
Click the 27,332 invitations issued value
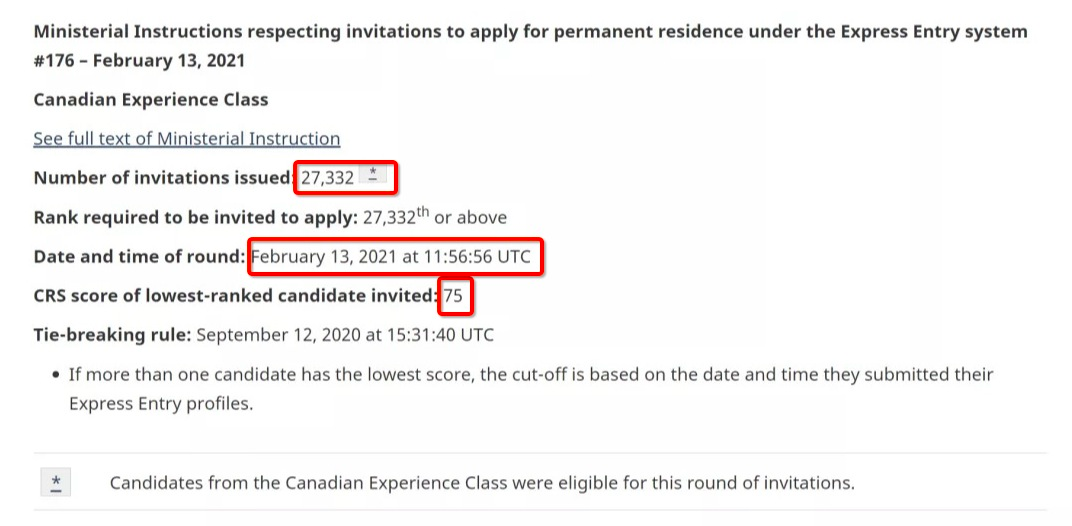click(x=327, y=179)
